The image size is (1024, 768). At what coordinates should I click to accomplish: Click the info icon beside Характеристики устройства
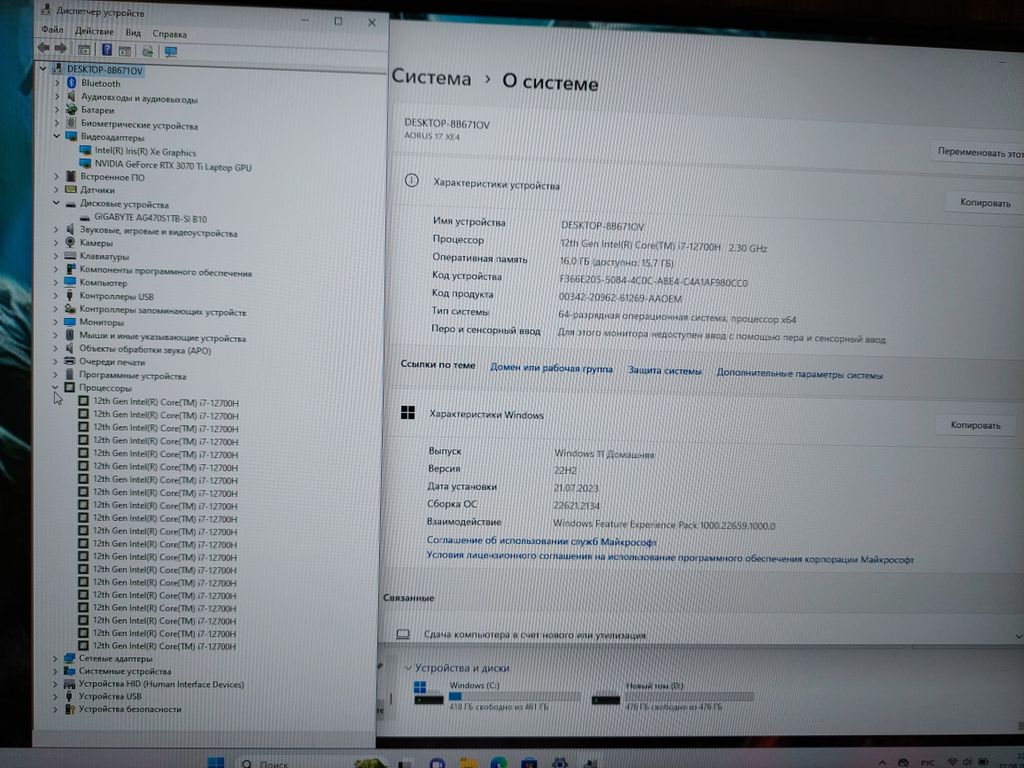[x=411, y=180]
